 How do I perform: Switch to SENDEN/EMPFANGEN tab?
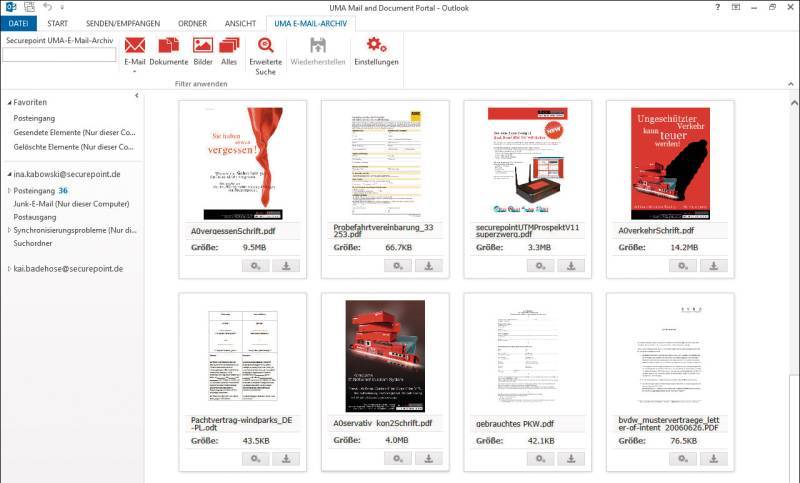tap(123, 23)
